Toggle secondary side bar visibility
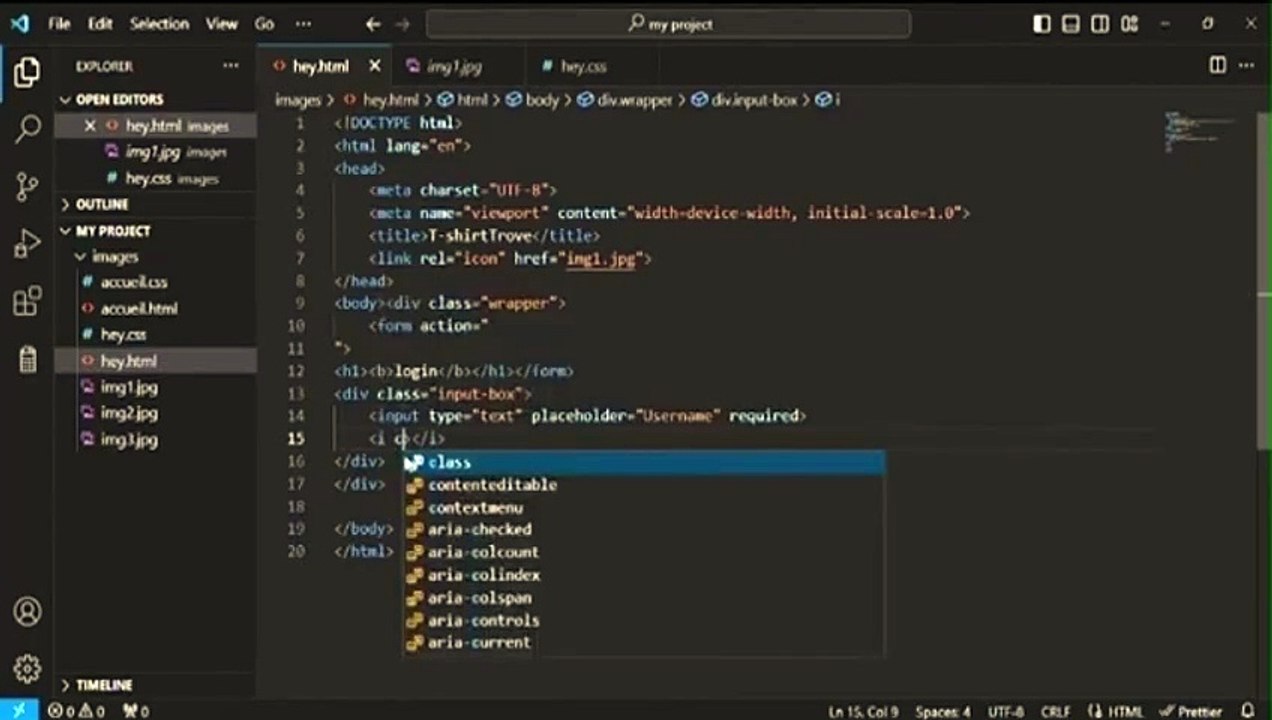 [1100, 24]
